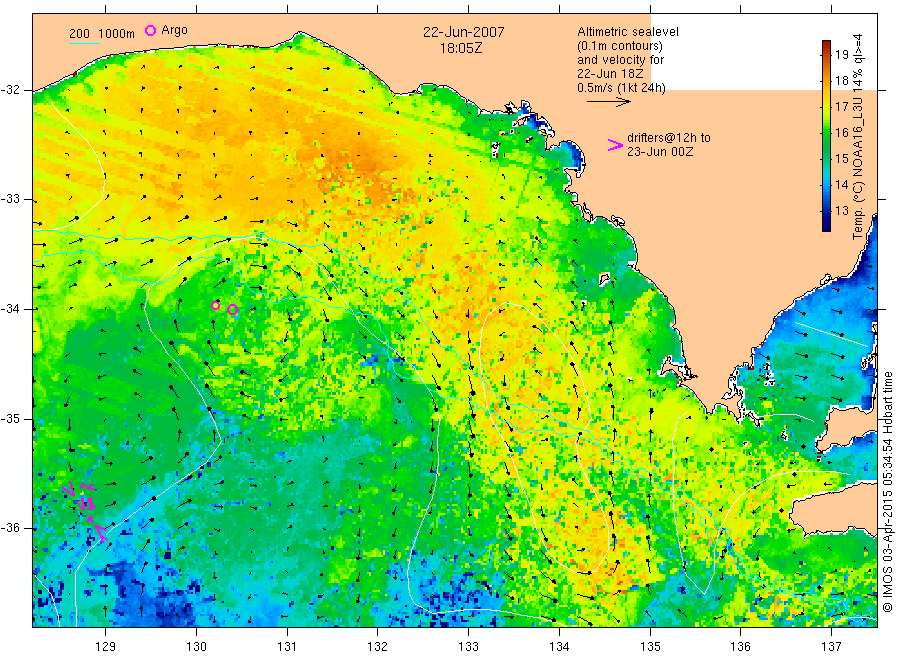Click the '0.5m/s (1kt 24h)' label
The height and width of the screenshot is (660, 900).
click(621, 88)
